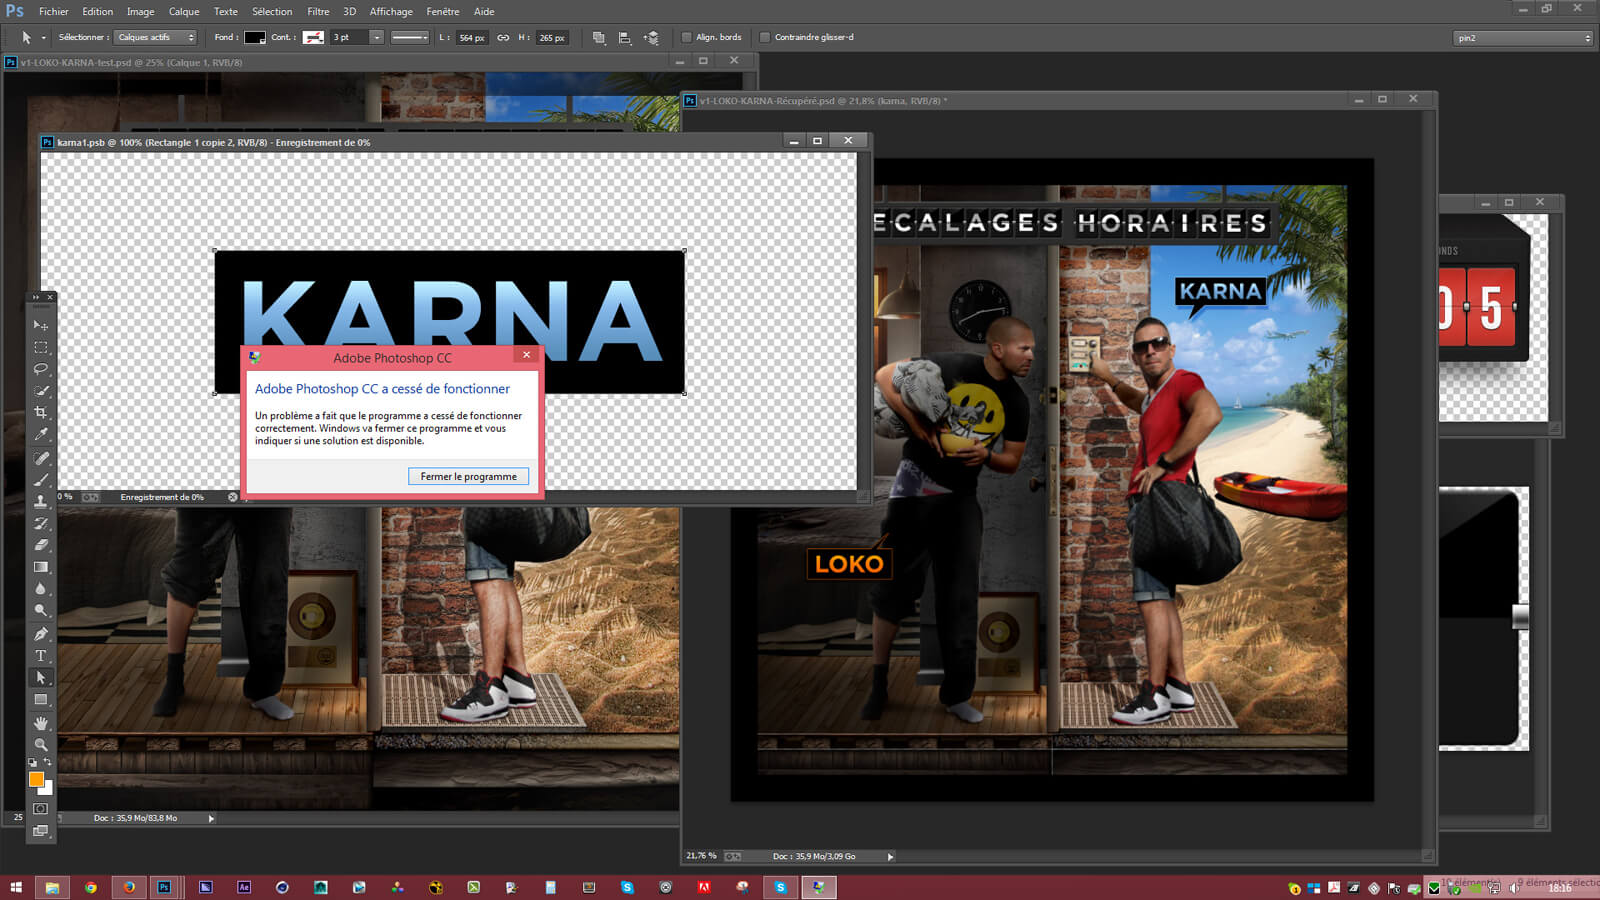Open the Affichage menu

pos(391,11)
